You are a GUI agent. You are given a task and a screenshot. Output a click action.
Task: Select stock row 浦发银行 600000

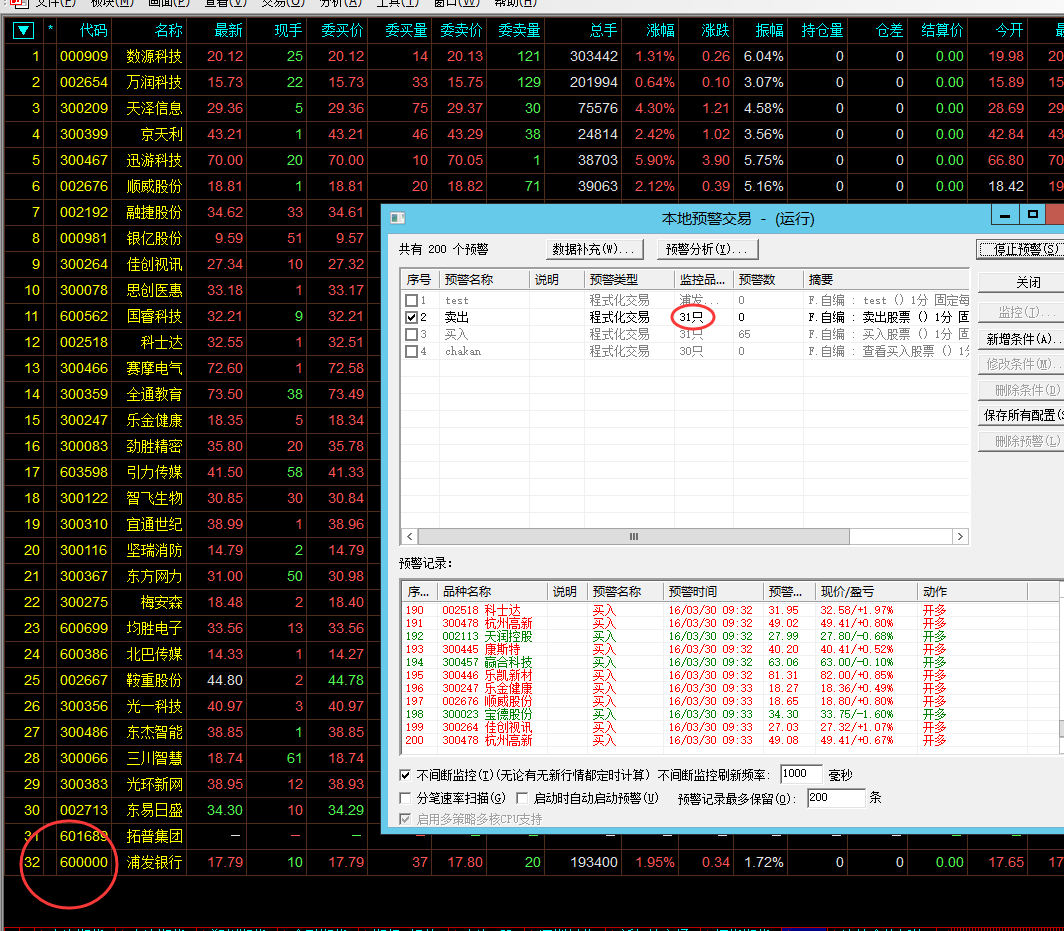coord(155,862)
